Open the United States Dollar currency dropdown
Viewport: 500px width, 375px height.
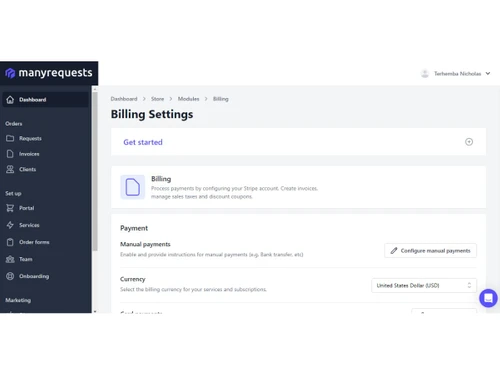point(424,285)
